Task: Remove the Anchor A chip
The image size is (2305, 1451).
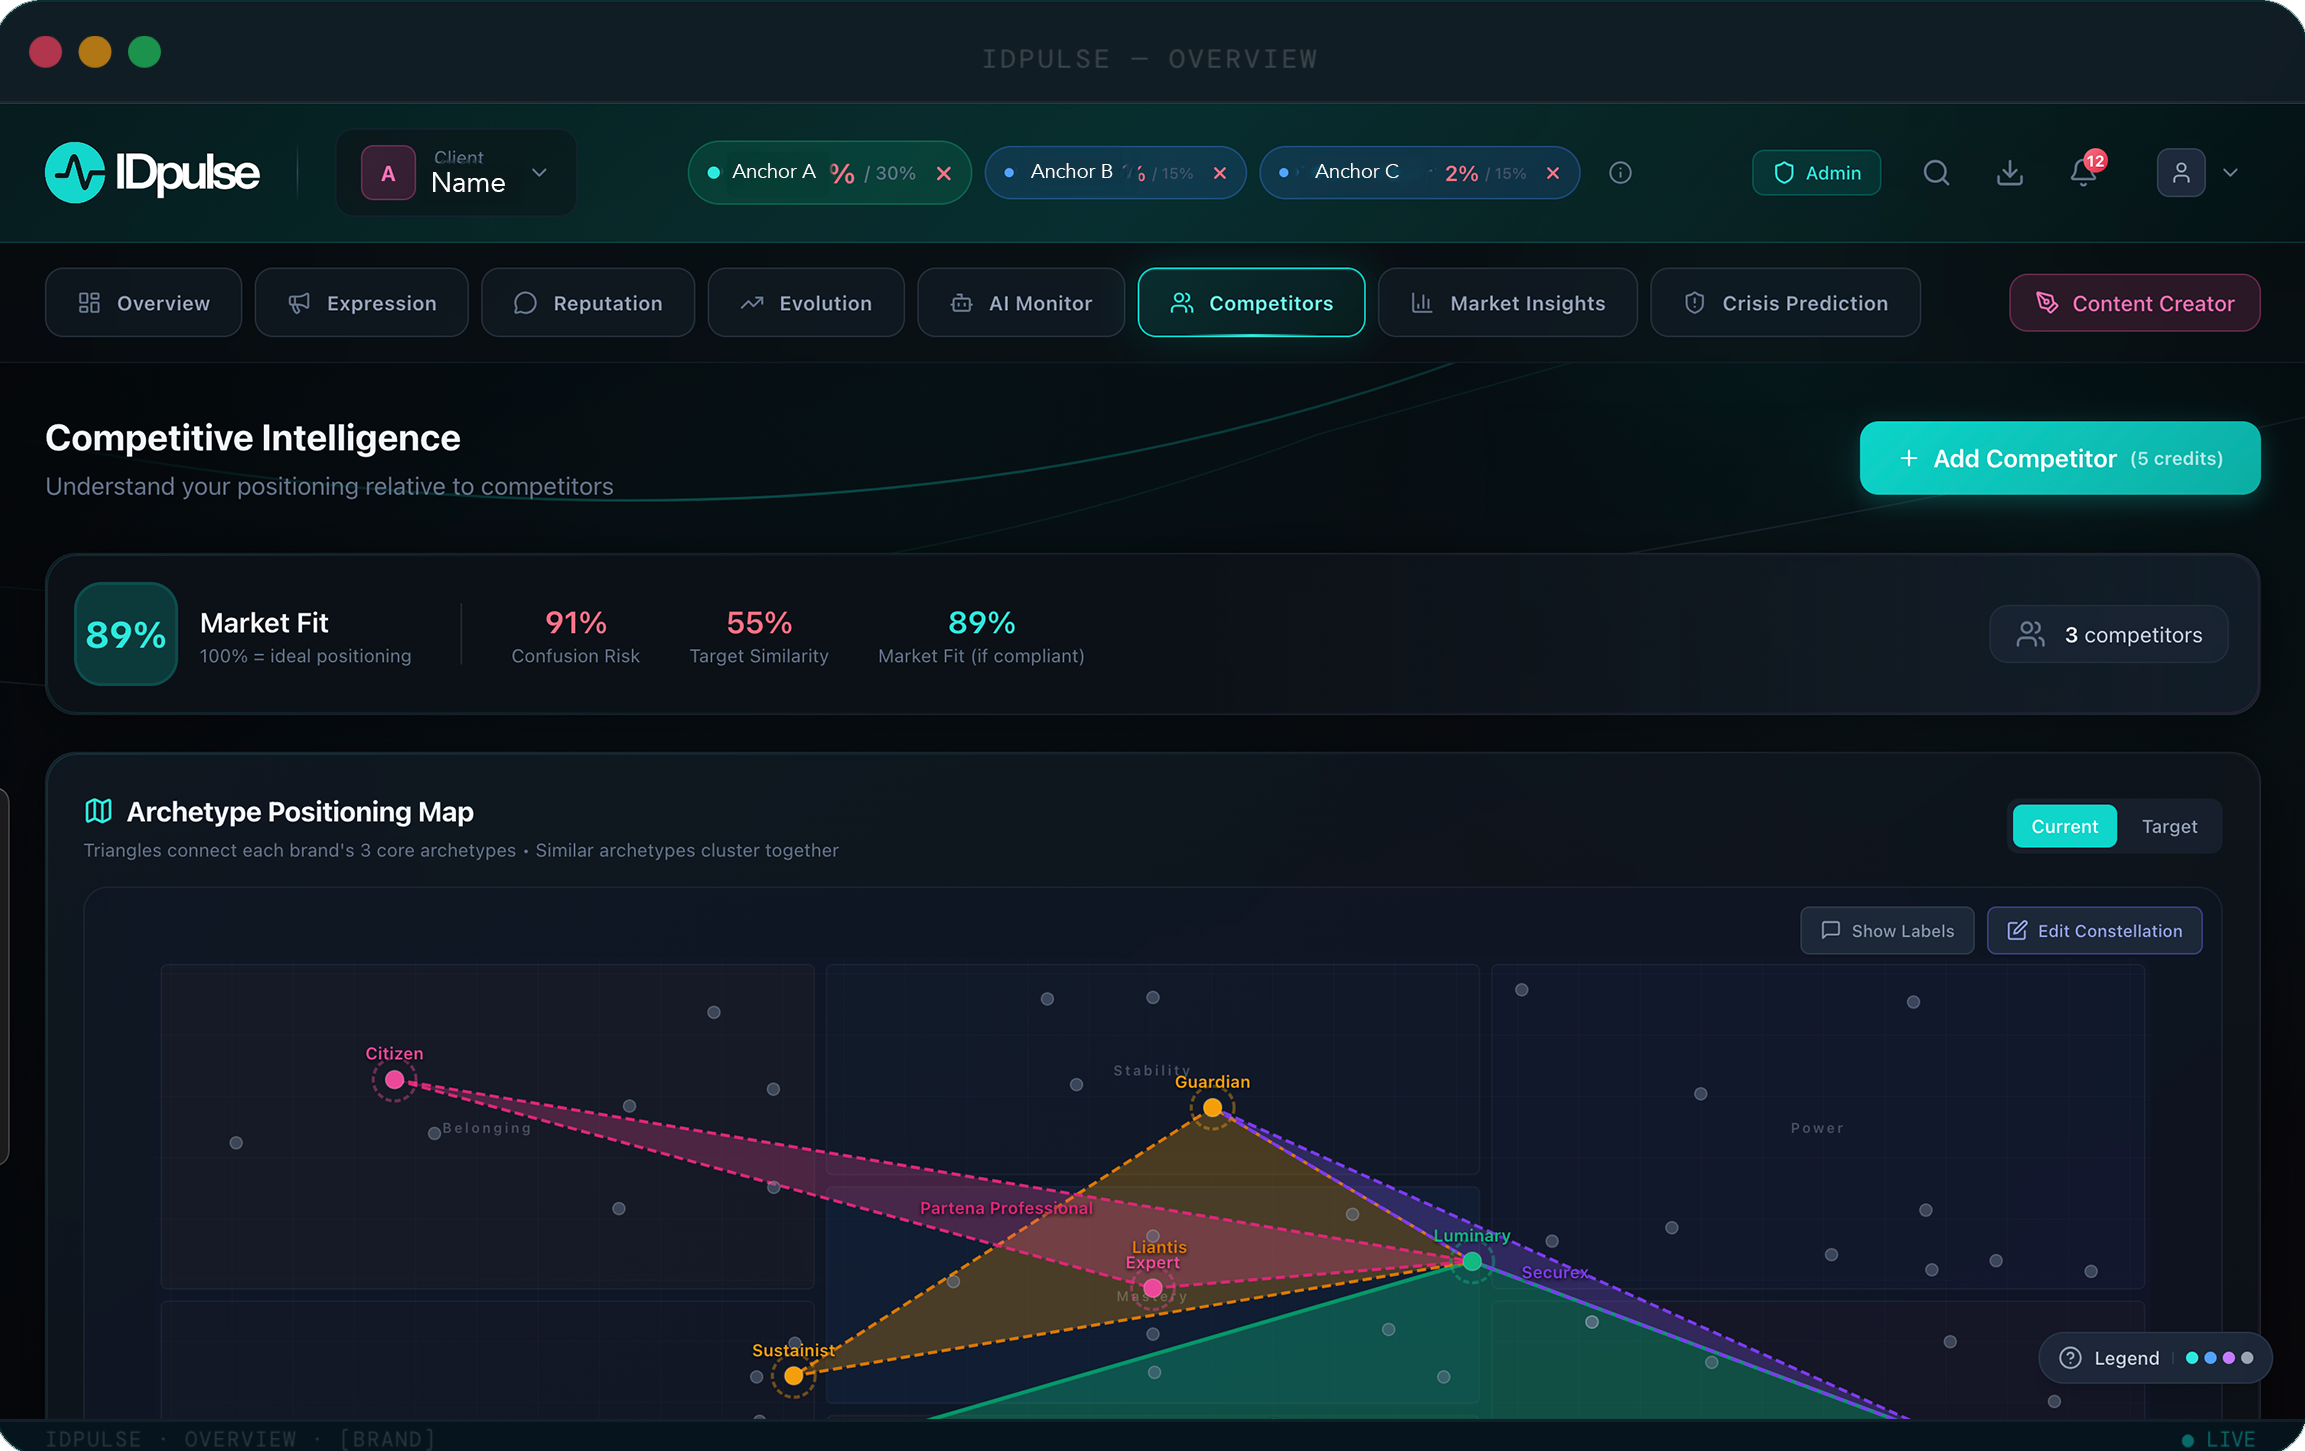Action: point(943,173)
